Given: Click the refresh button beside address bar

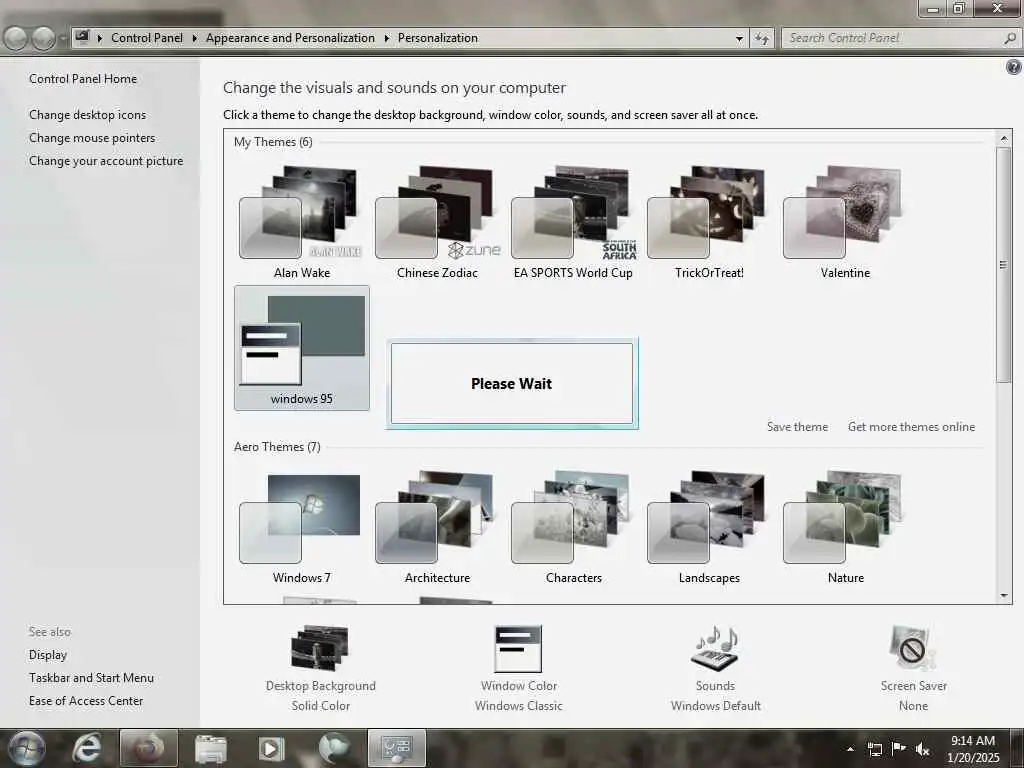Looking at the screenshot, I should click(x=761, y=39).
